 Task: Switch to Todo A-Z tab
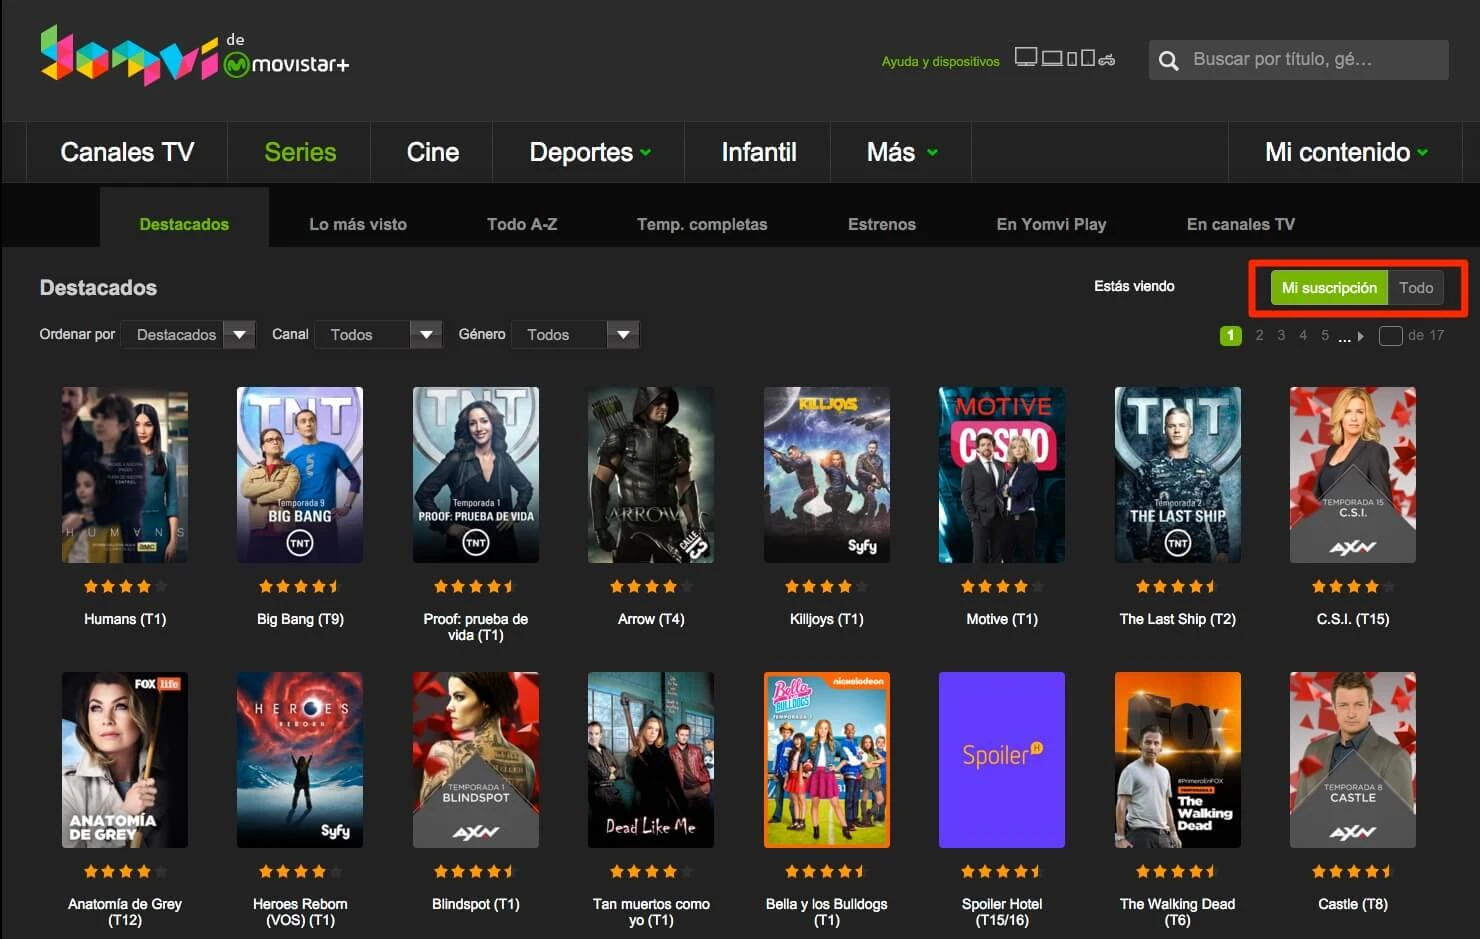[x=522, y=224]
